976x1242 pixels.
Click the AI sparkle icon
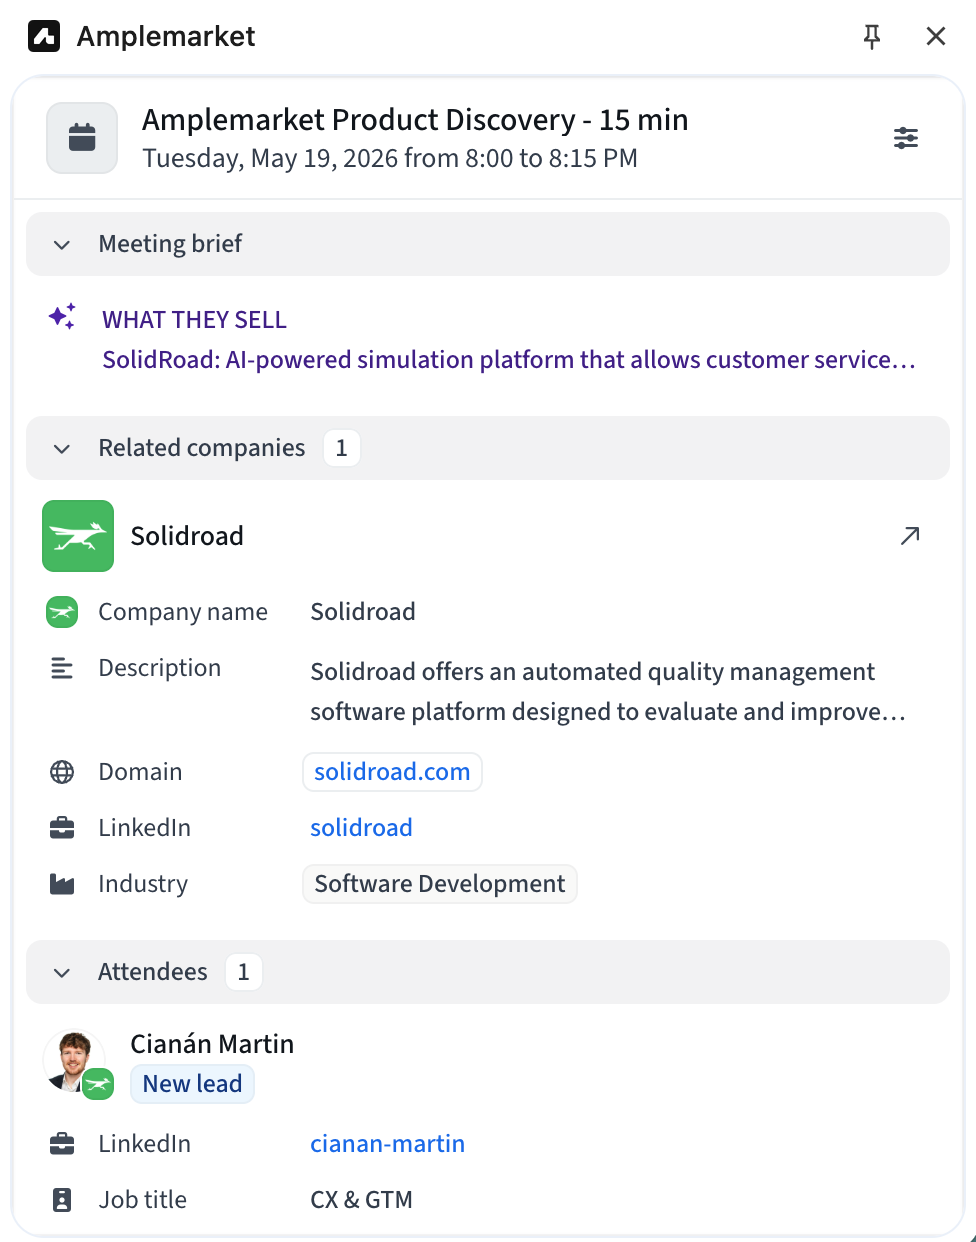pos(62,317)
